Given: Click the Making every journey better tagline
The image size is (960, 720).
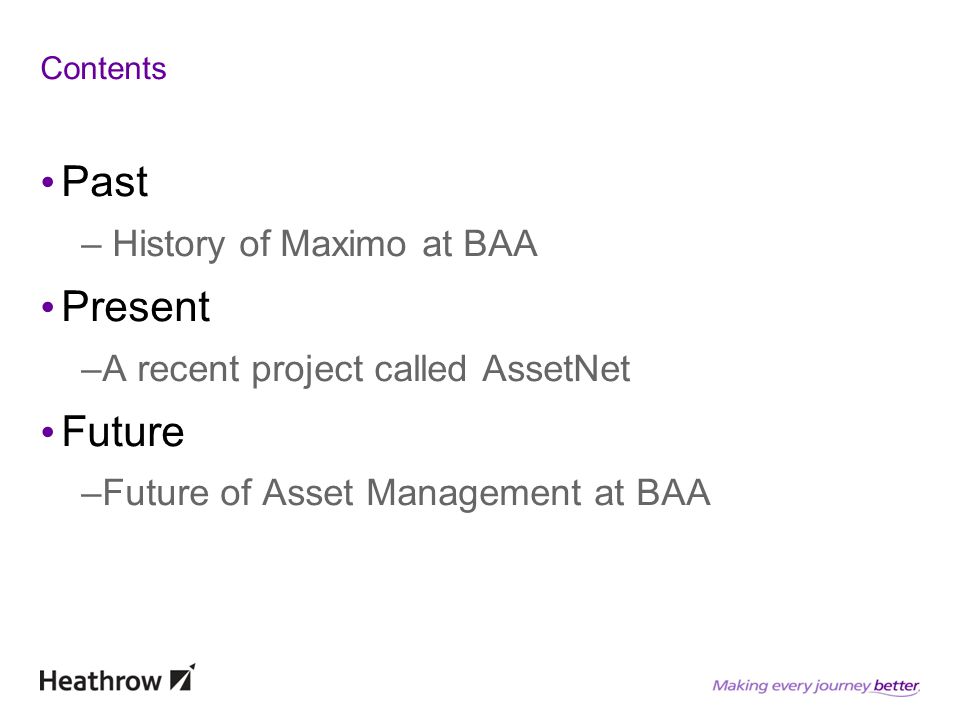Looking at the screenshot, I should 816,686.
